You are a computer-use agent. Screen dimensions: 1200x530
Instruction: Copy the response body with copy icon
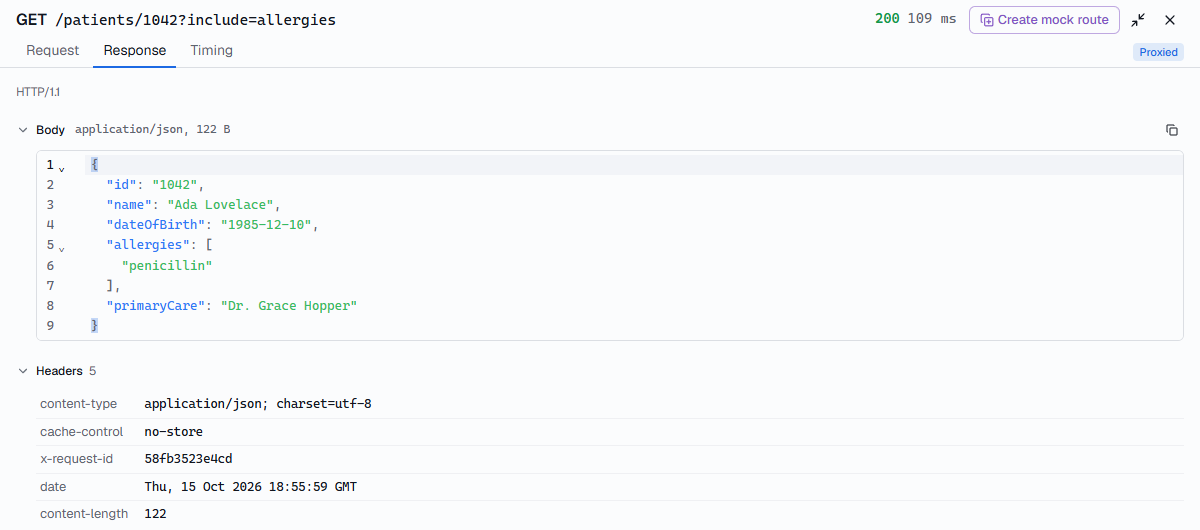coord(1172,130)
